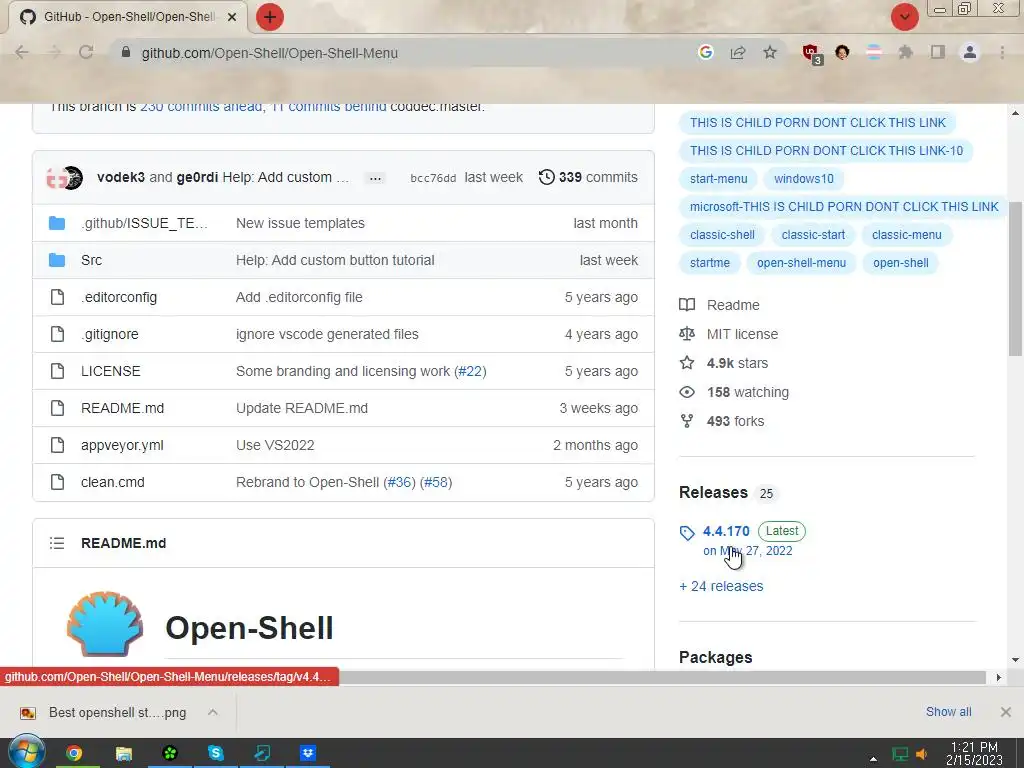Select the open-shell-menu topic tag
Screen dimensions: 1024x768
point(801,263)
